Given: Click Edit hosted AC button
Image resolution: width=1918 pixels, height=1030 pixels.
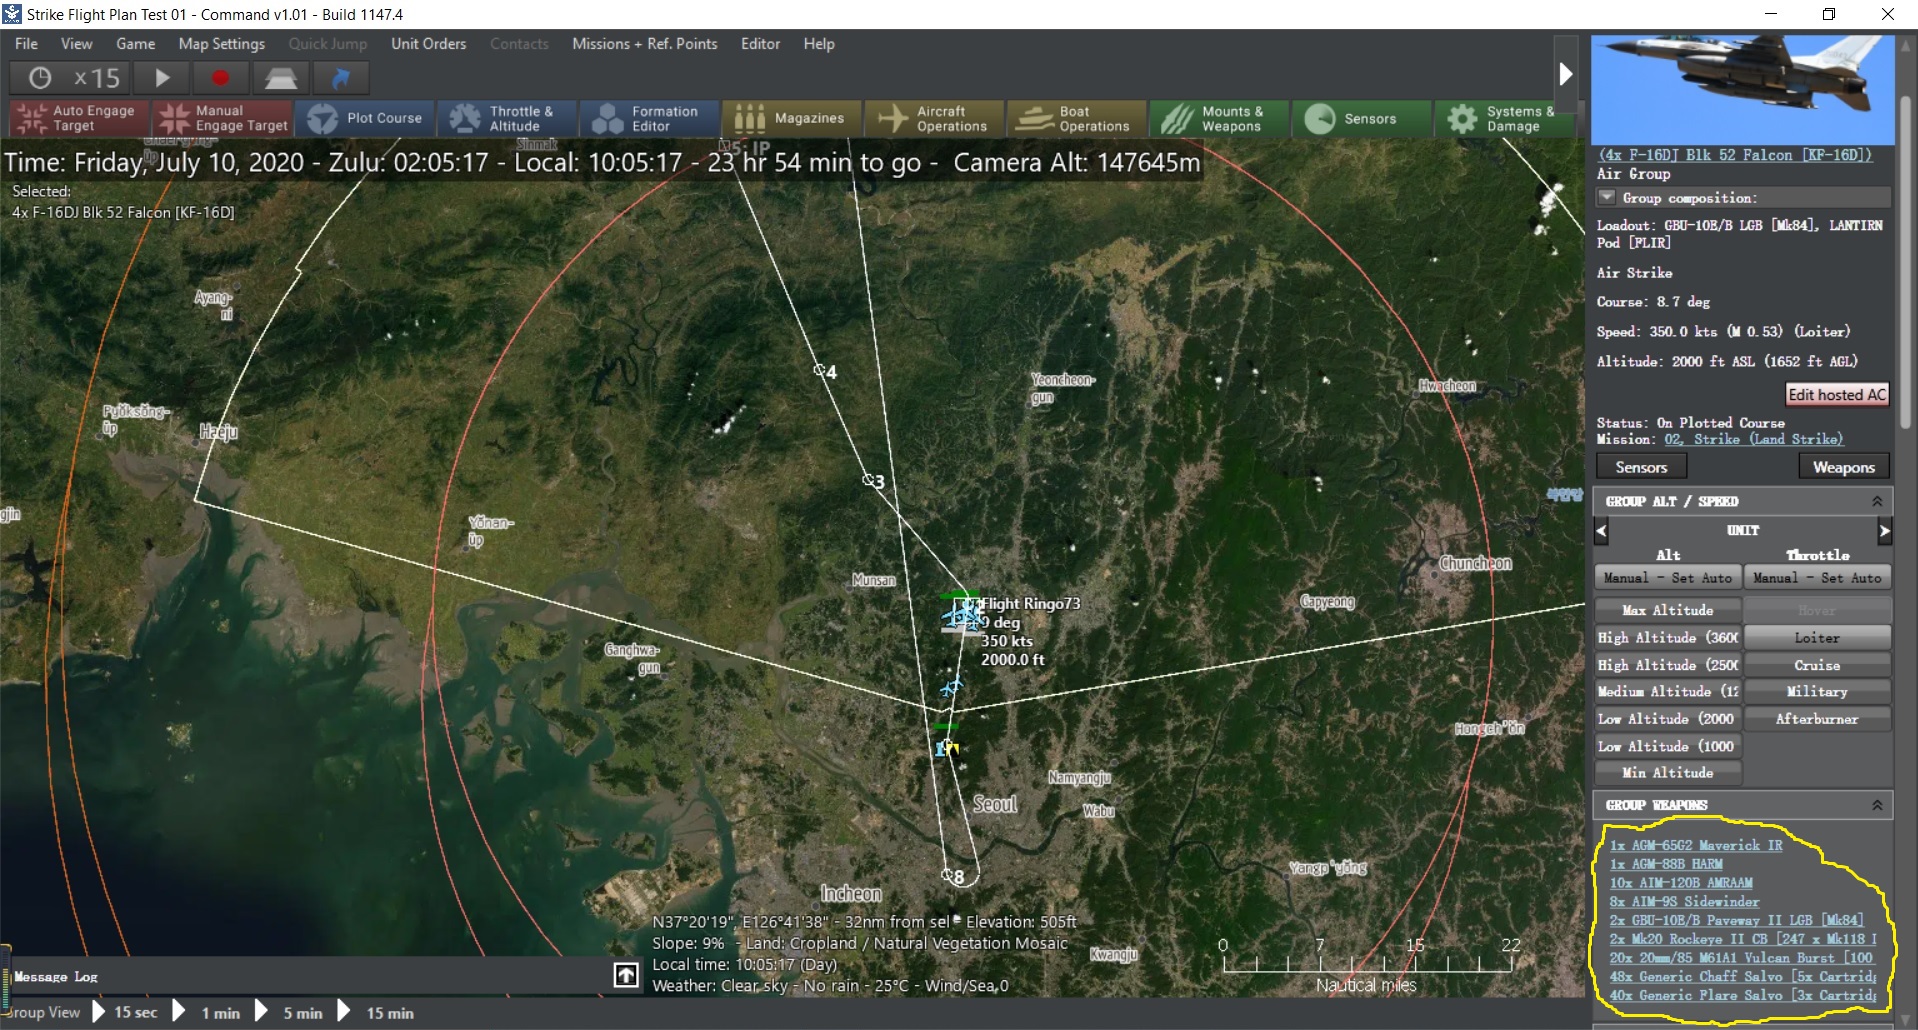Looking at the screenshot, I should click(x=1837, y=395).
